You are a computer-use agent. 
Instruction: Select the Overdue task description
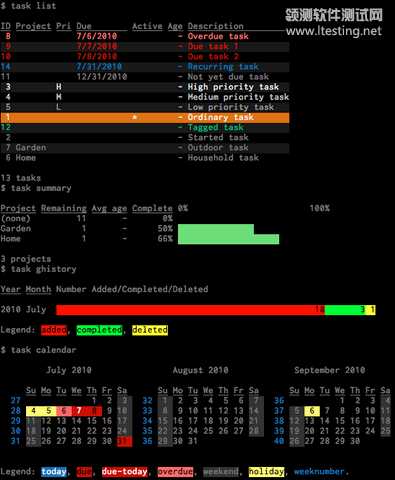click(x=218, y=36)
